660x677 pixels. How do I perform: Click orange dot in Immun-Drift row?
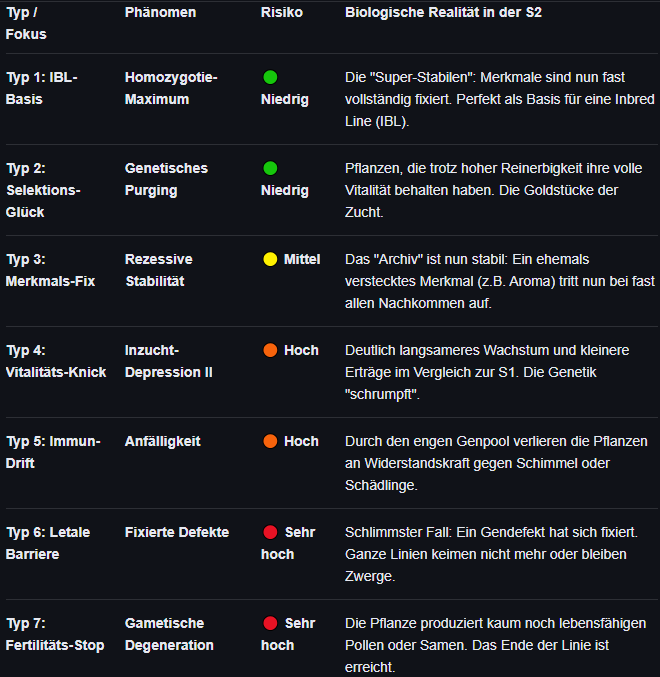coord(270,441)
